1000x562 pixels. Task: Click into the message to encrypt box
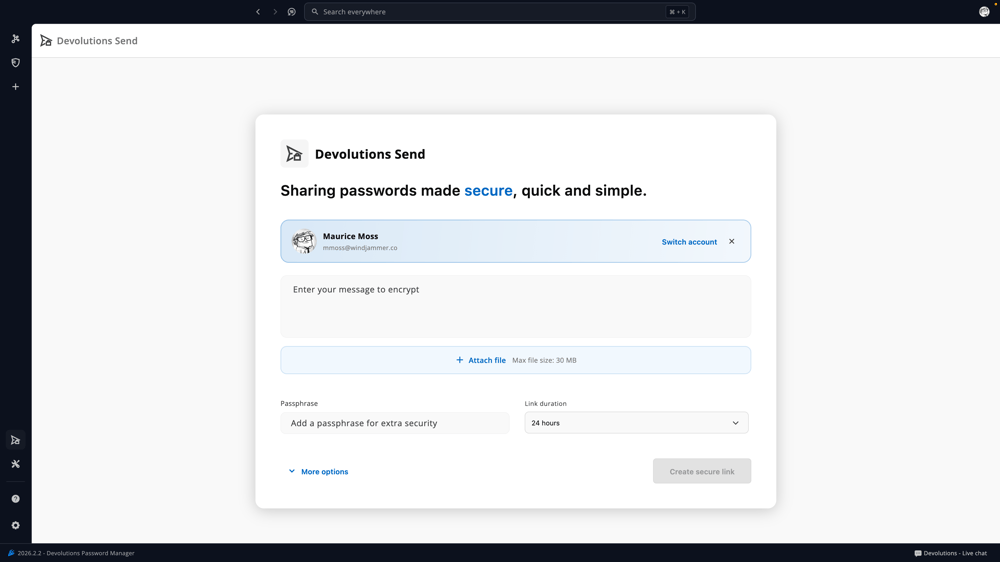pos(515,306)
